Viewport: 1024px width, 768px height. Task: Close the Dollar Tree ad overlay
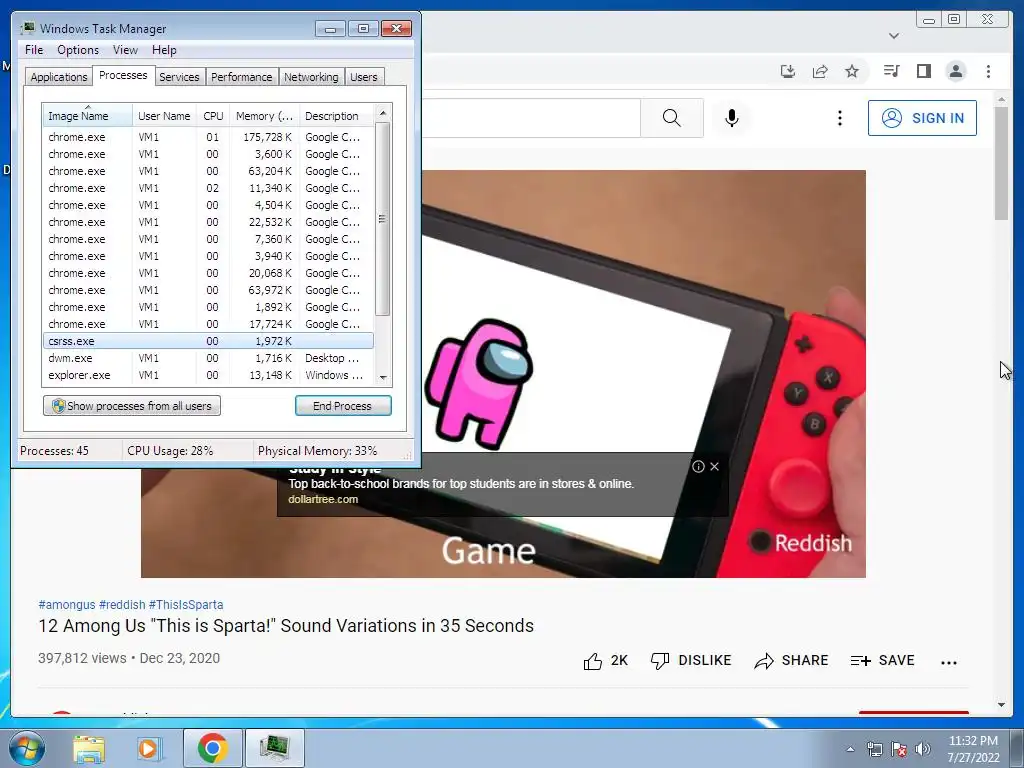point(714,466)
